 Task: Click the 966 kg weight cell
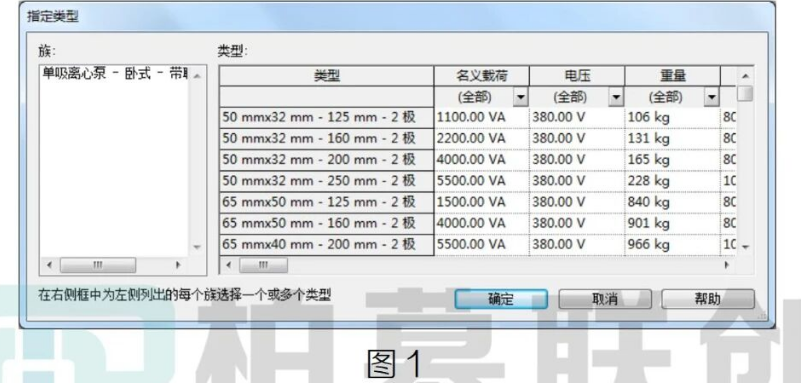click(673, 245)
